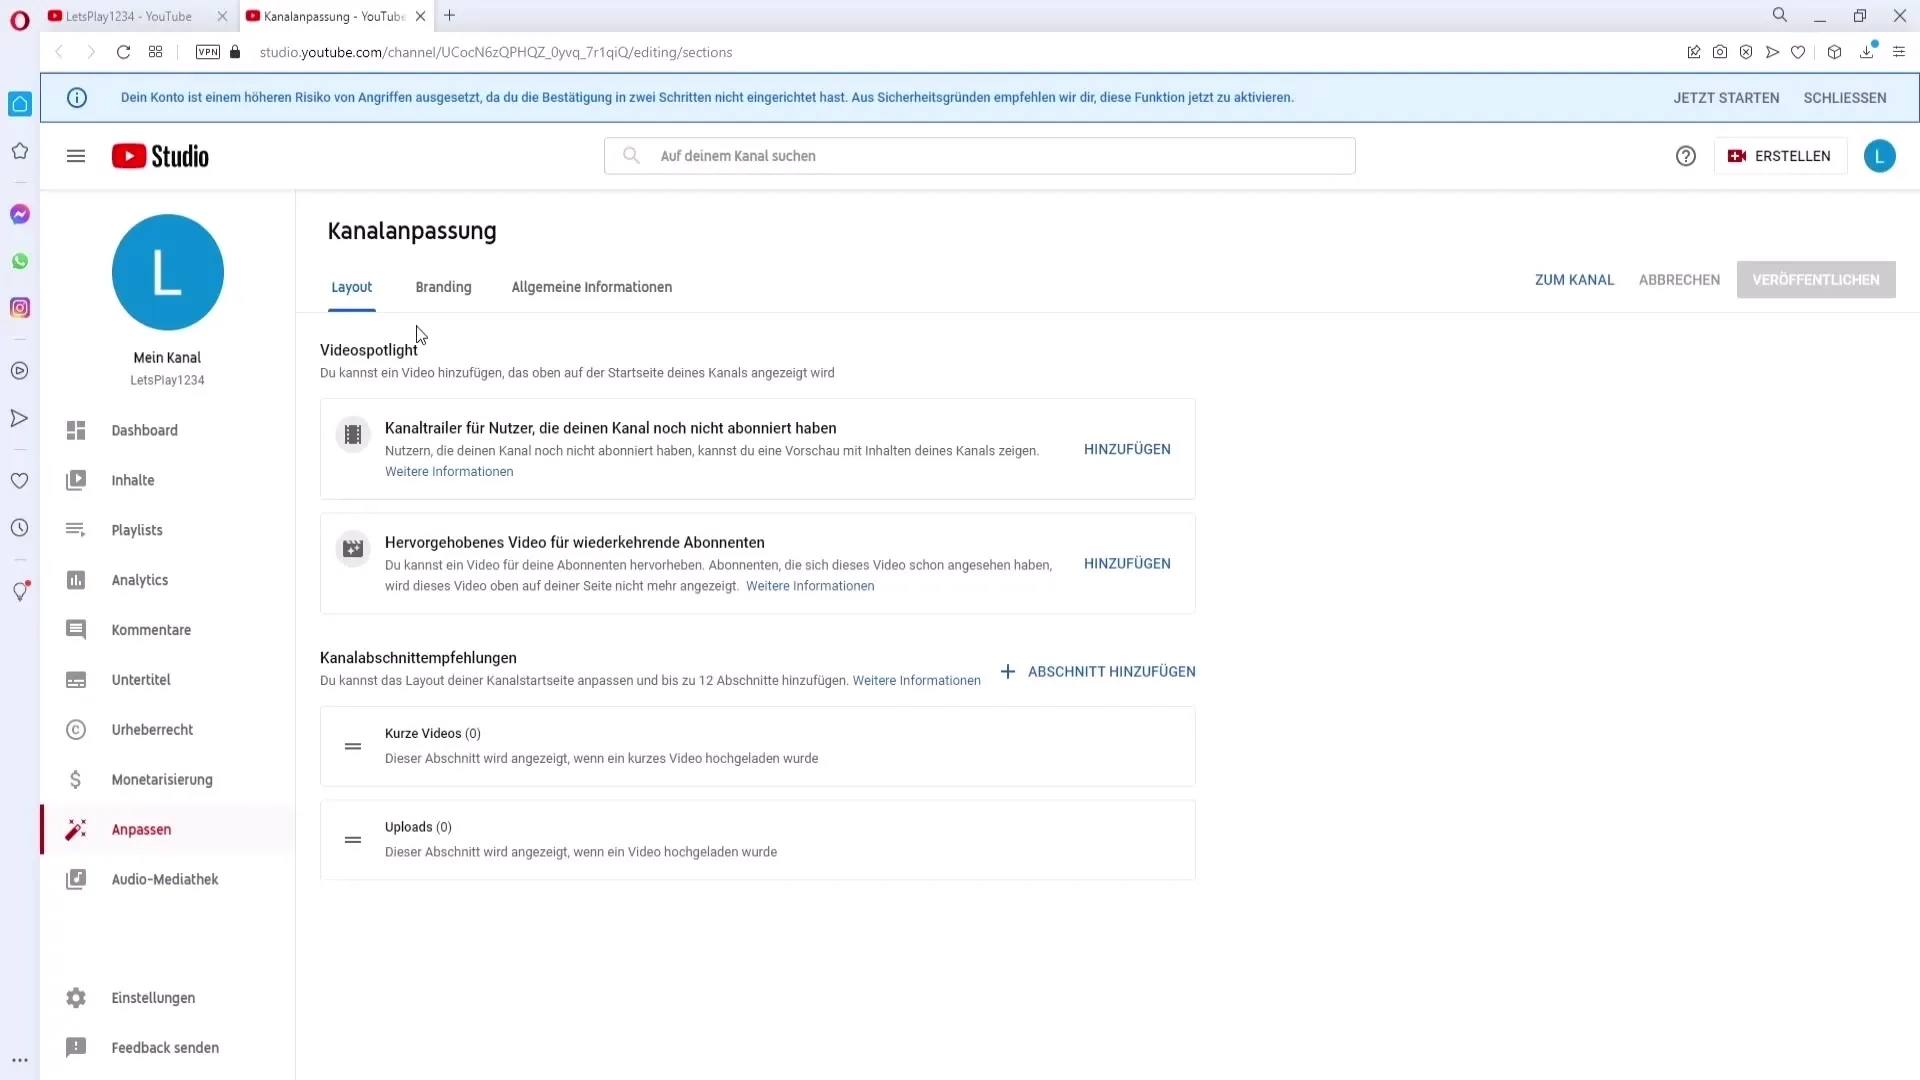This screenshot has height=1080, width=1920.
Task: Click the YouTube Studio home icon
Action: [160, 156]
